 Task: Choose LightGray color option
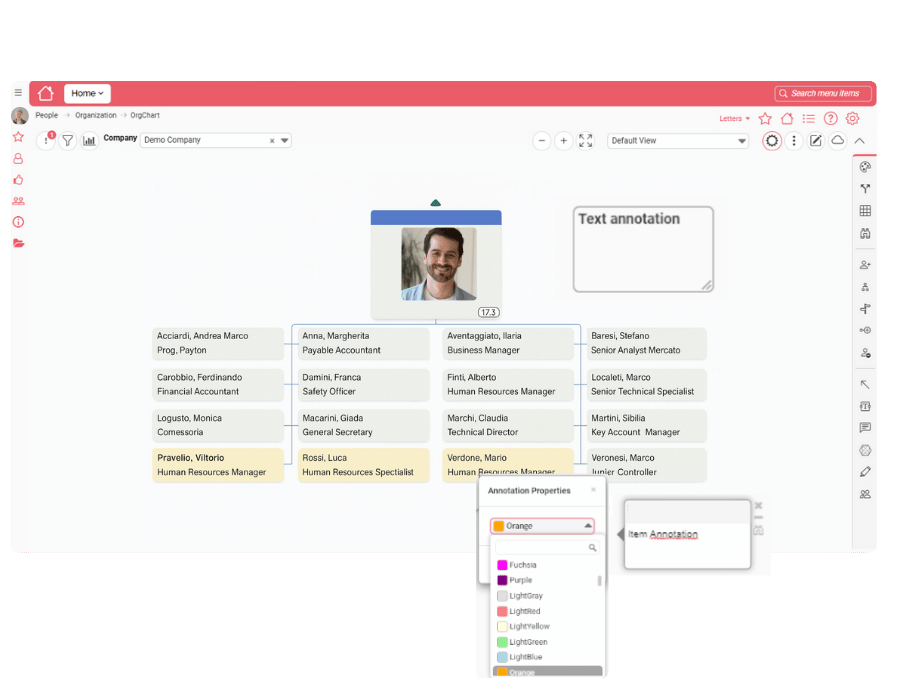point(546,596)
